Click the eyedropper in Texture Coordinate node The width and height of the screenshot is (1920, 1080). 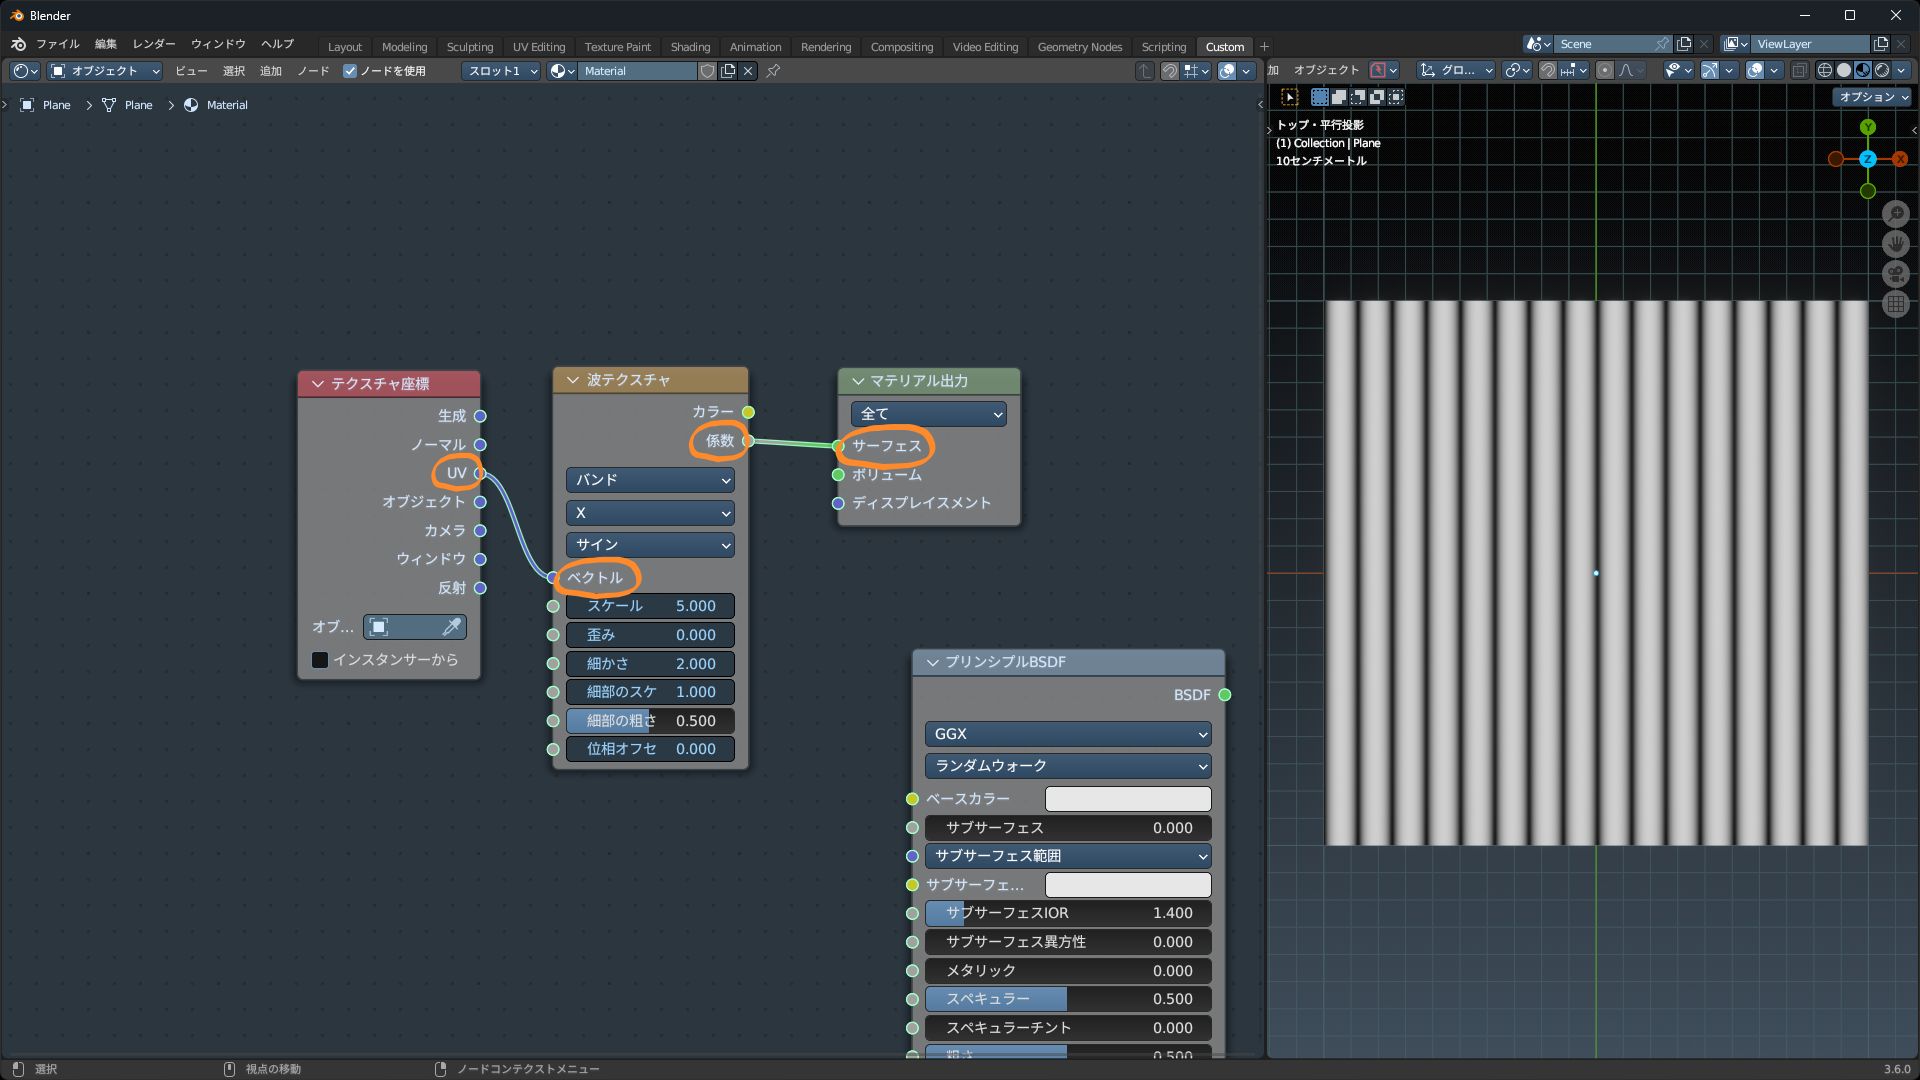(452, 627)
